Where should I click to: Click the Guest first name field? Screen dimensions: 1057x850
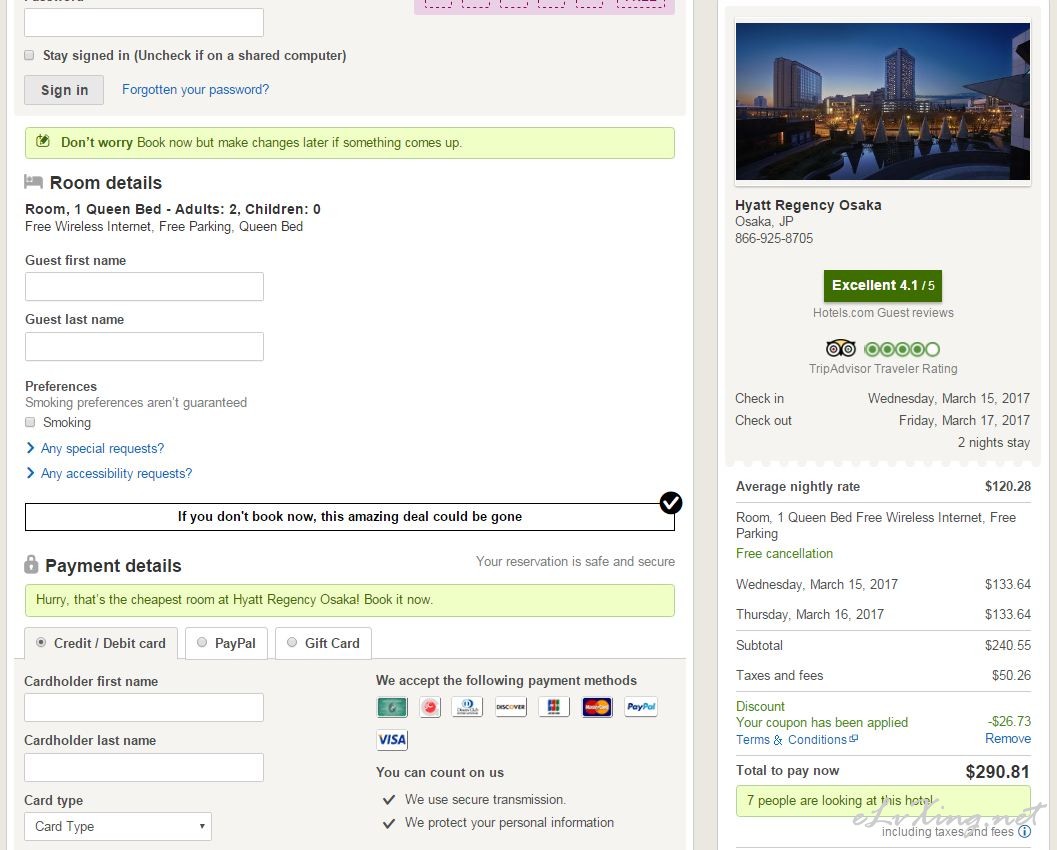[x=144, y=286]
